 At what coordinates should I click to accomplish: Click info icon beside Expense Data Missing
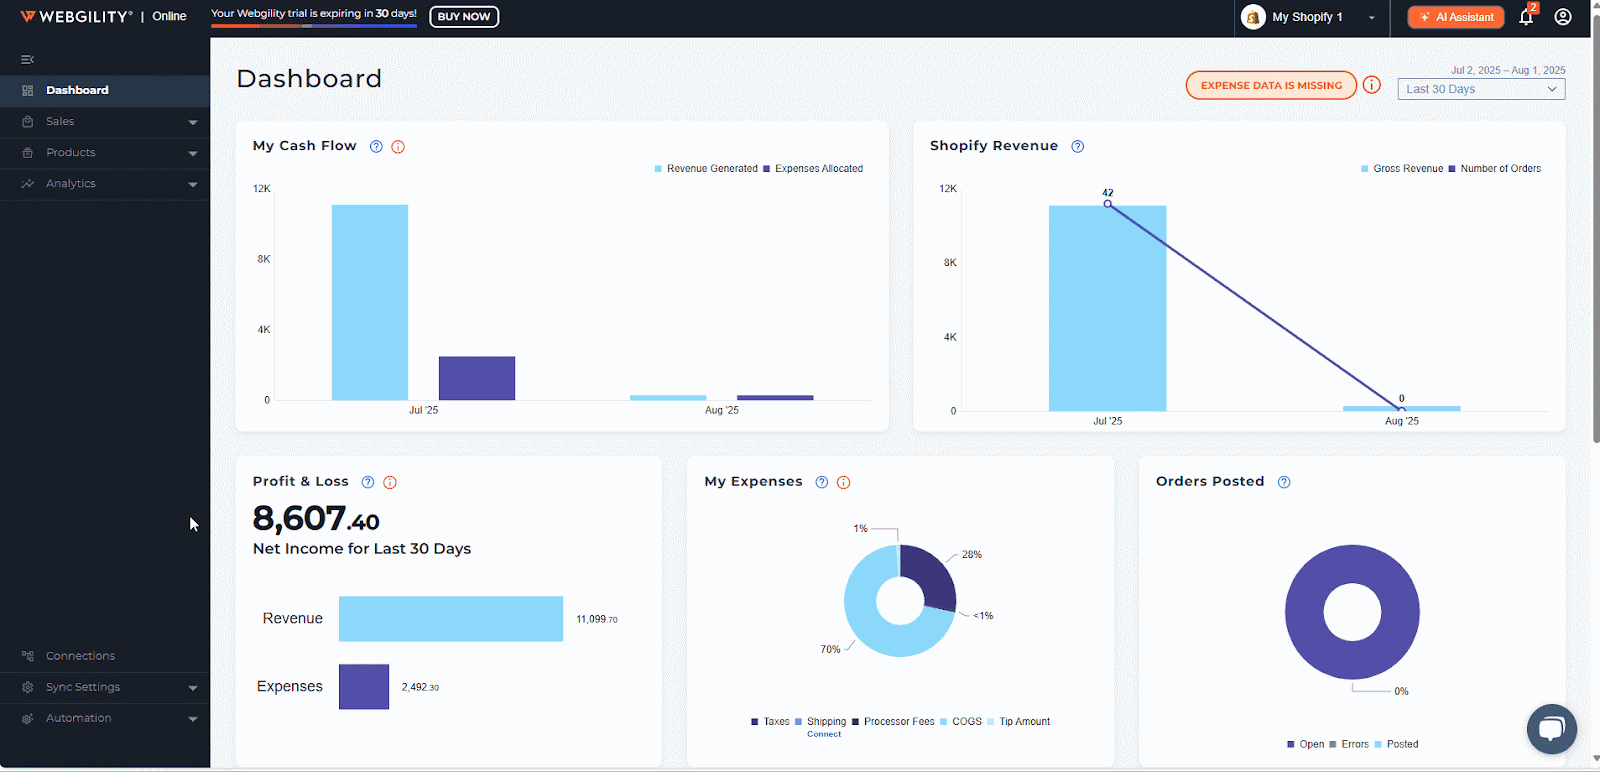click(1372, 85)
